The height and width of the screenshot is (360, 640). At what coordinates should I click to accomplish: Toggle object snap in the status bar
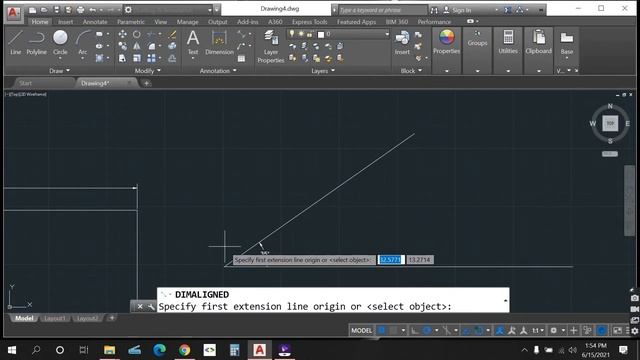coord(478,330)
